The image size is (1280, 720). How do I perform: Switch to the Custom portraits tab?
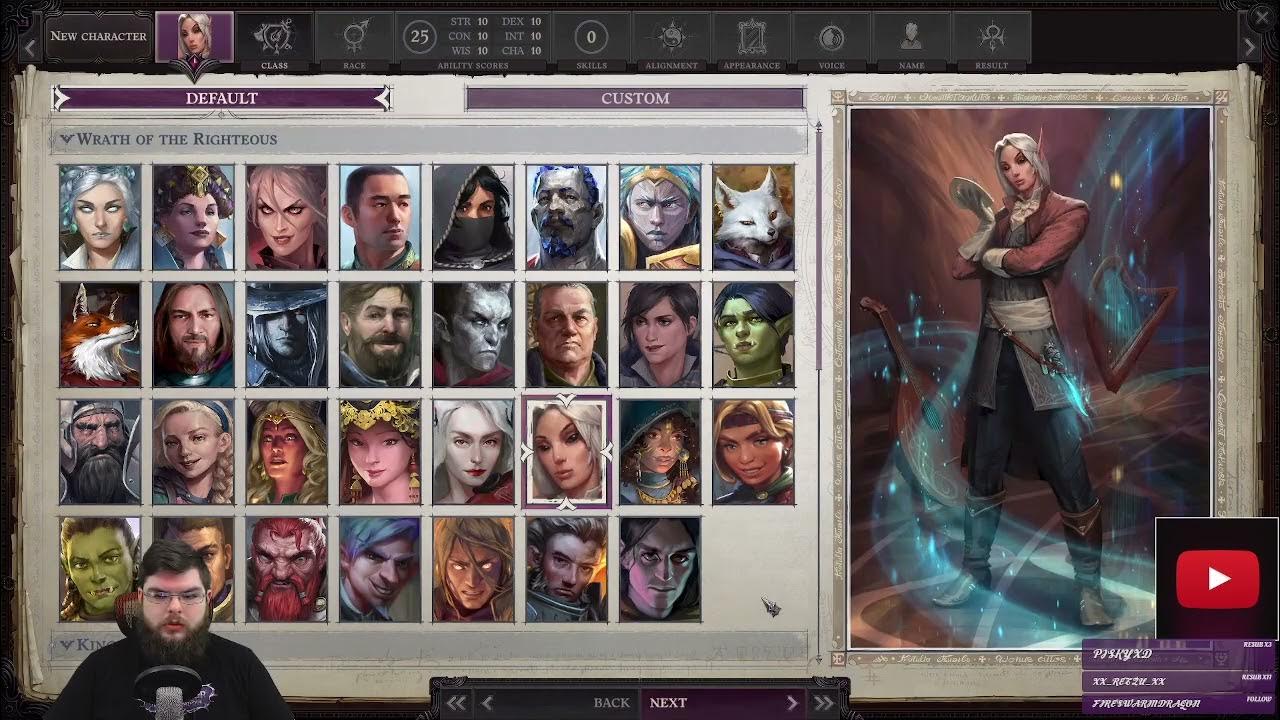tap(635, 98)
